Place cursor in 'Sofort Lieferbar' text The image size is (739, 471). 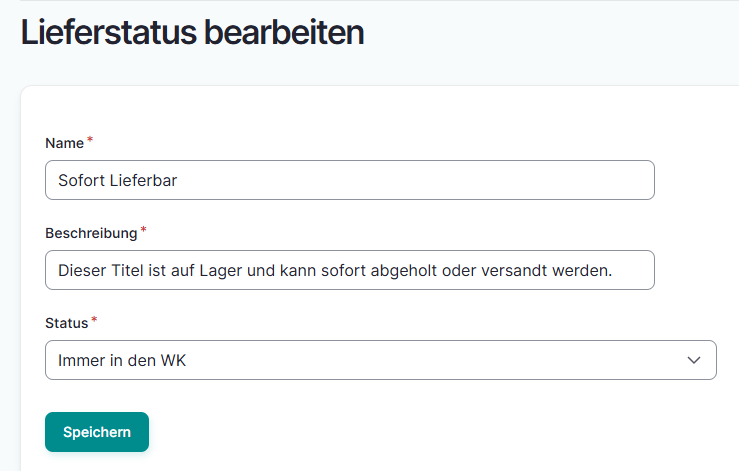(x=118, y=181)
